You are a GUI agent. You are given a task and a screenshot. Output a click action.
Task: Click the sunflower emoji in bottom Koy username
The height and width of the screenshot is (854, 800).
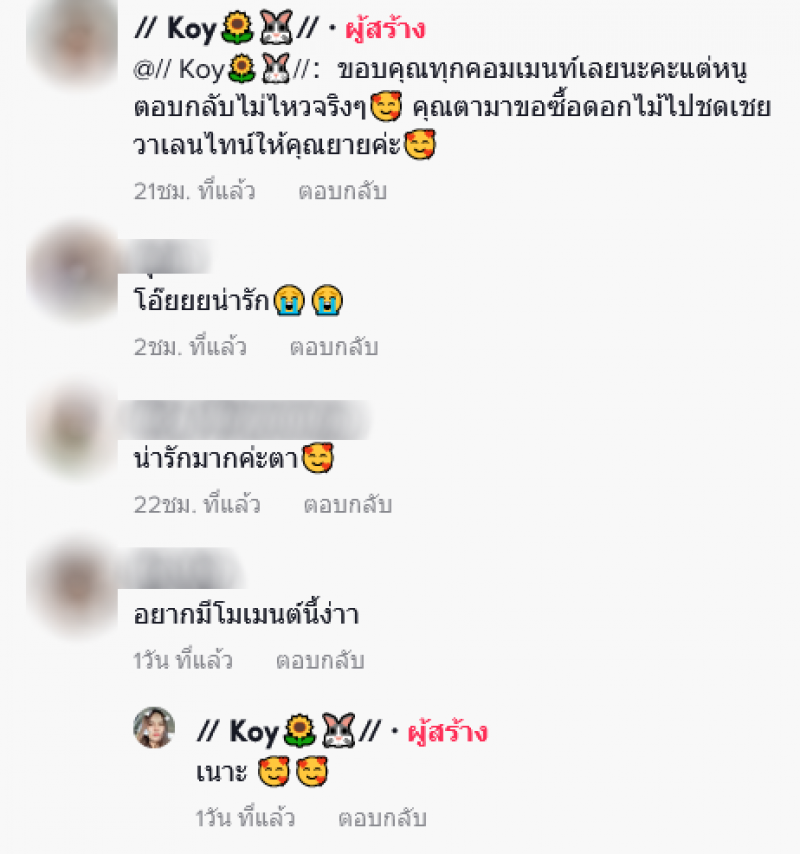pos(300,730)
